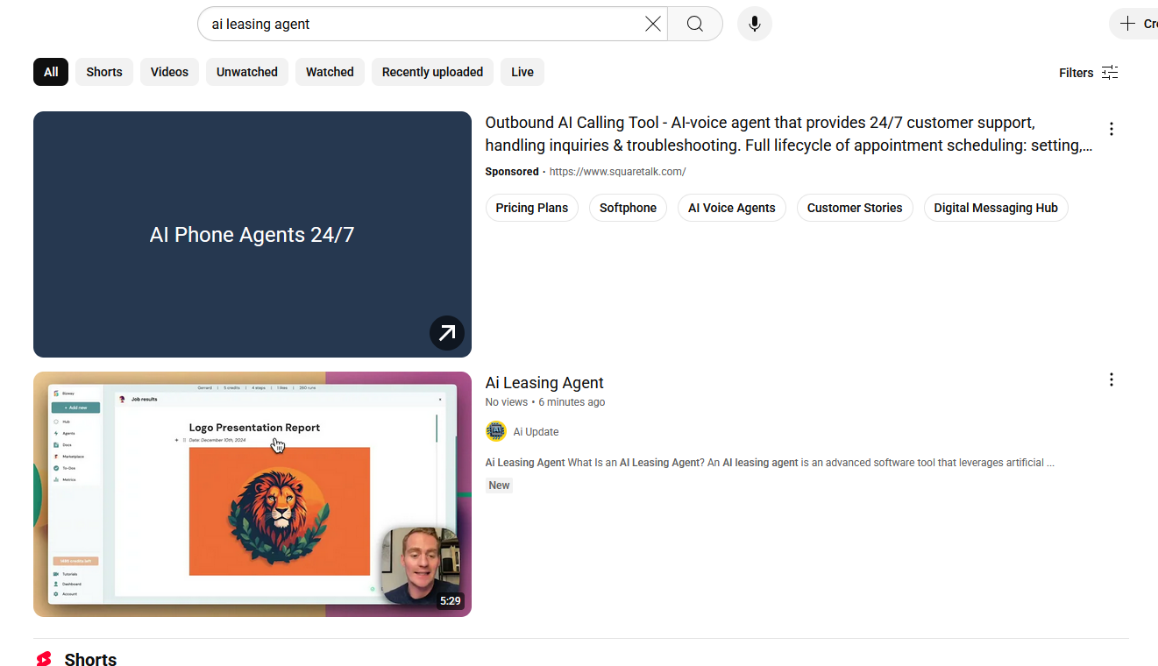Viewport: 1158px width, 666px height.
Task: Select the Videos filter chip
Action: pyautogui.click(x=169, y=72)
